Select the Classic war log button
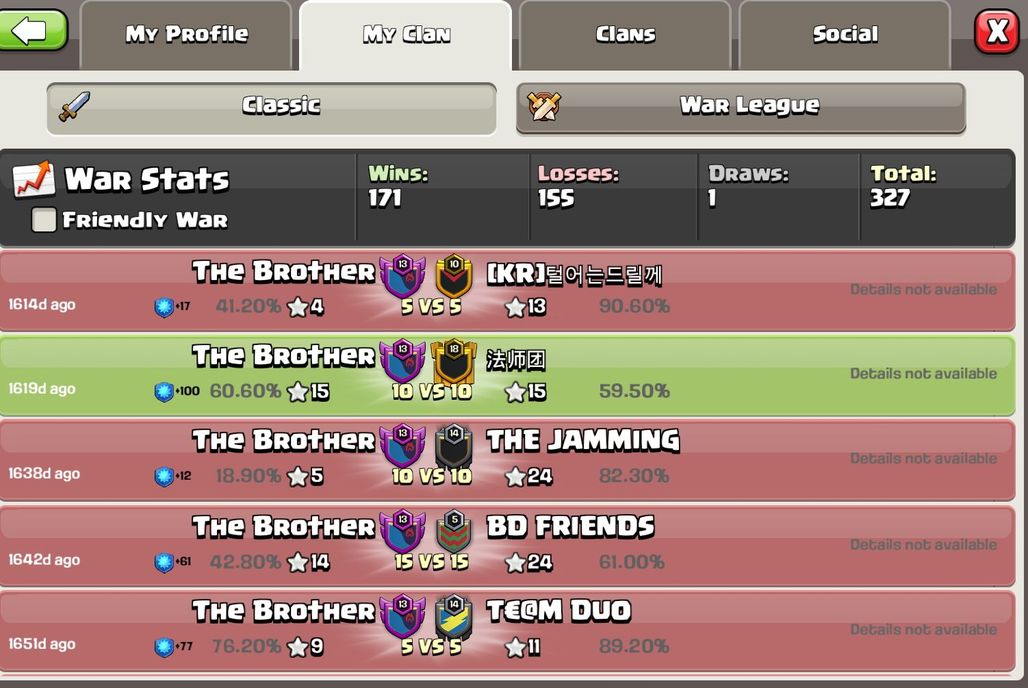 (271, 108)
